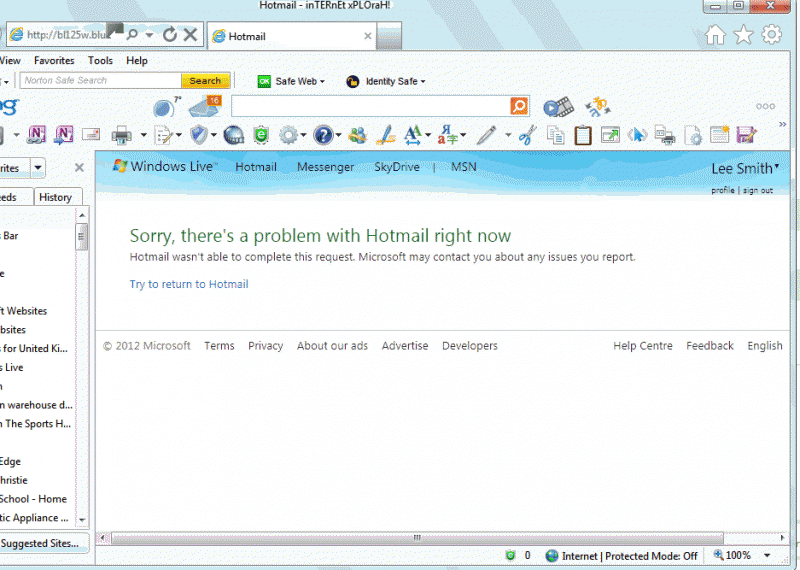Click the printer icon in command bar

tap(121, 136)
